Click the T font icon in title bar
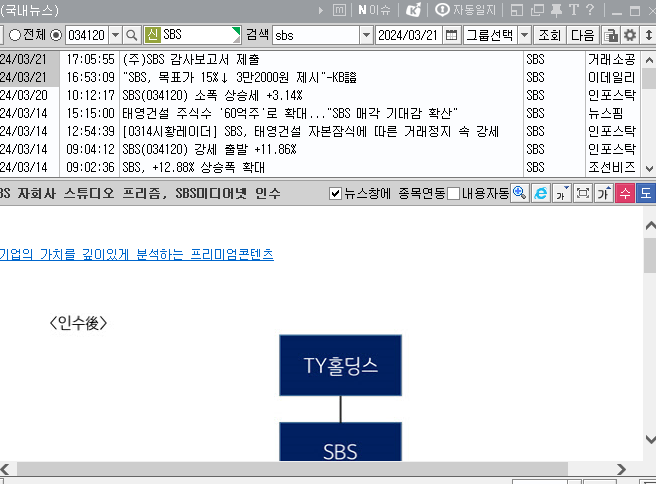 (x=574, y=10)
